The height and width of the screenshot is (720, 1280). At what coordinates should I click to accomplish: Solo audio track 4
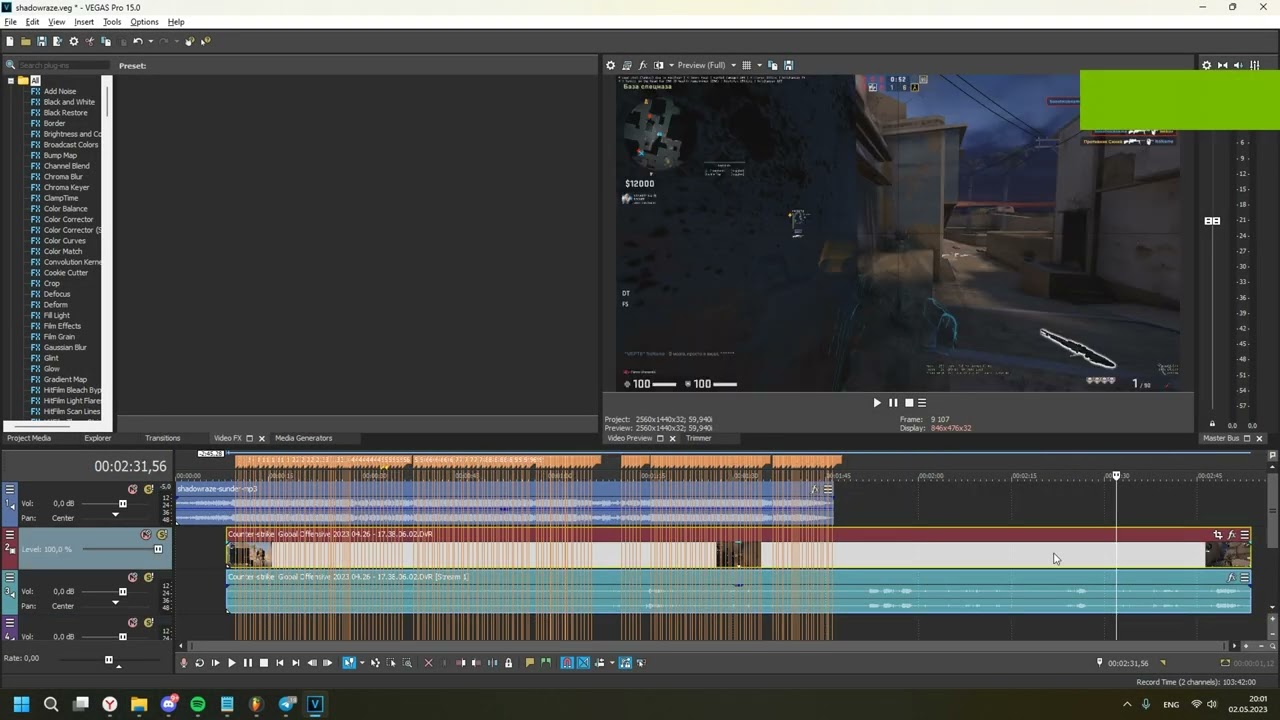pyautogui.click(x=148, y=622)
